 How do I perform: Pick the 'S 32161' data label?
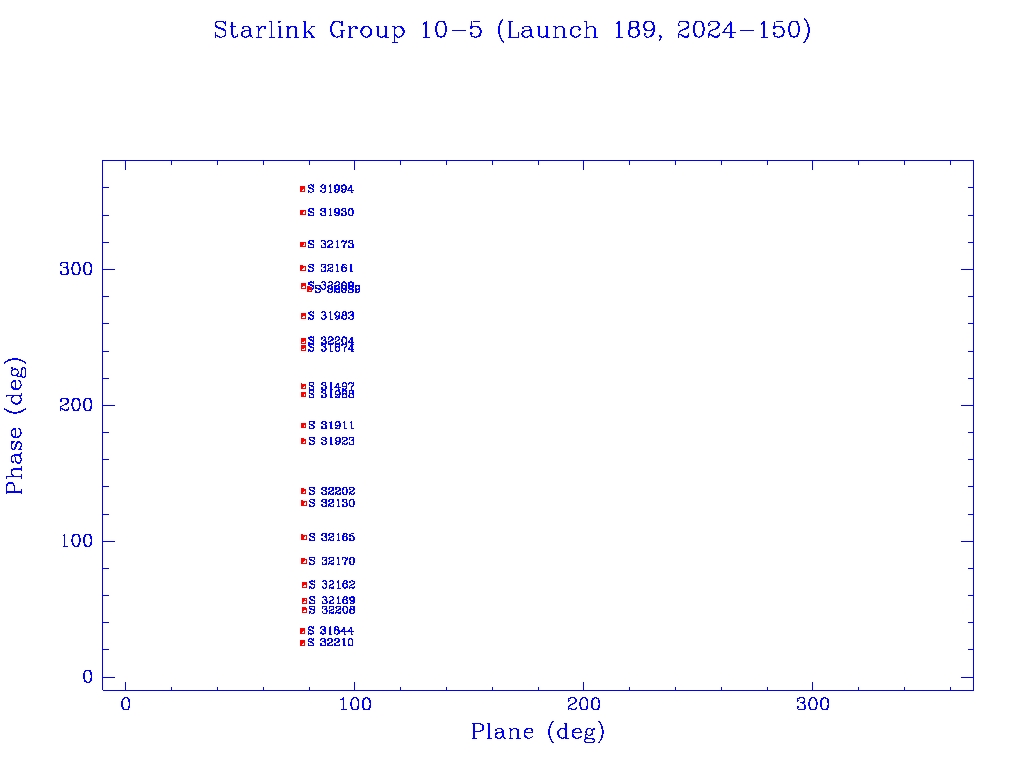pyautogui.click(x=330, y=268)
